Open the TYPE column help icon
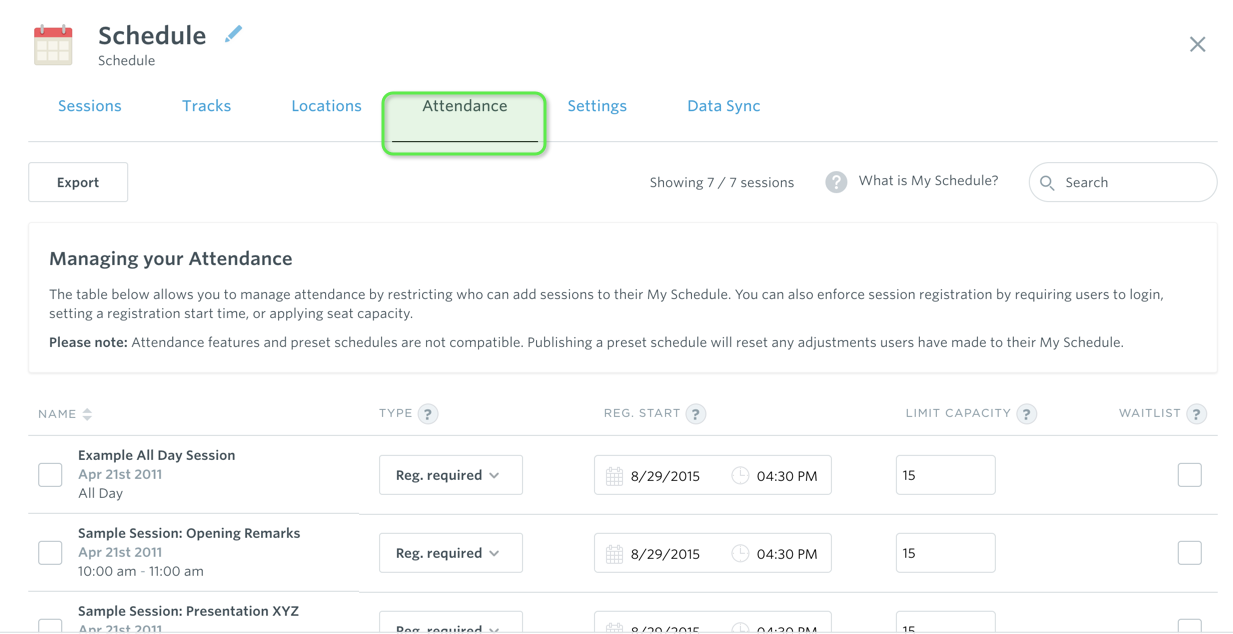The height and width of the screenshot is (634, 1233). click(x=428, y=414)
